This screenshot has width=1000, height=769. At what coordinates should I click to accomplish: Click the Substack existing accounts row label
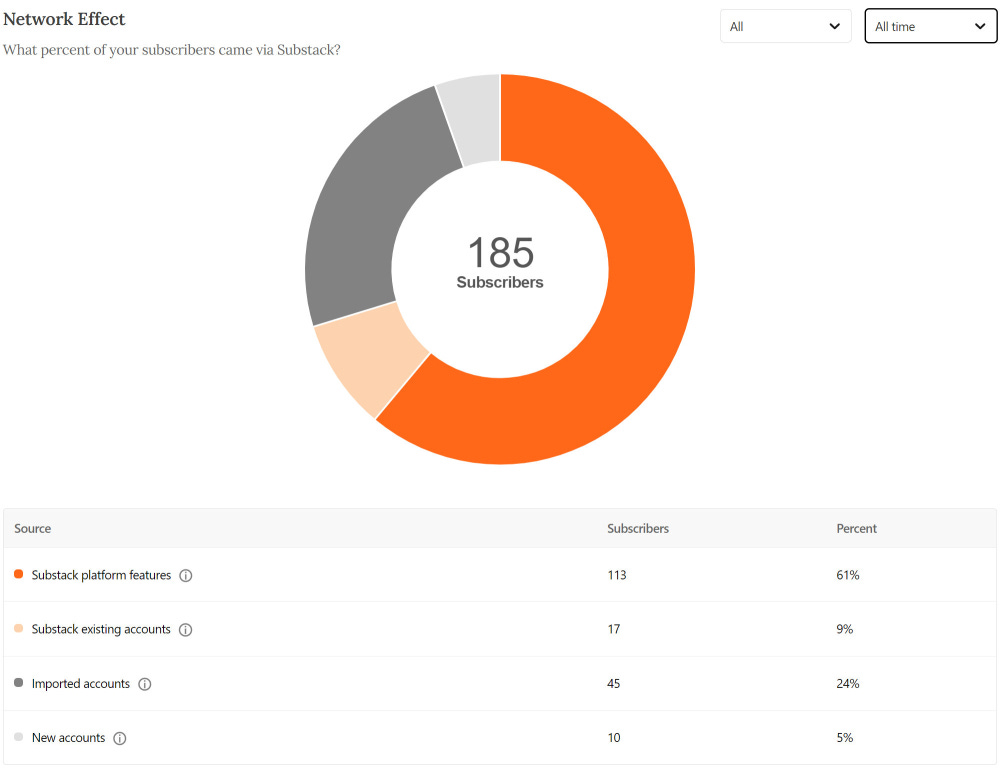pos(101,629)
